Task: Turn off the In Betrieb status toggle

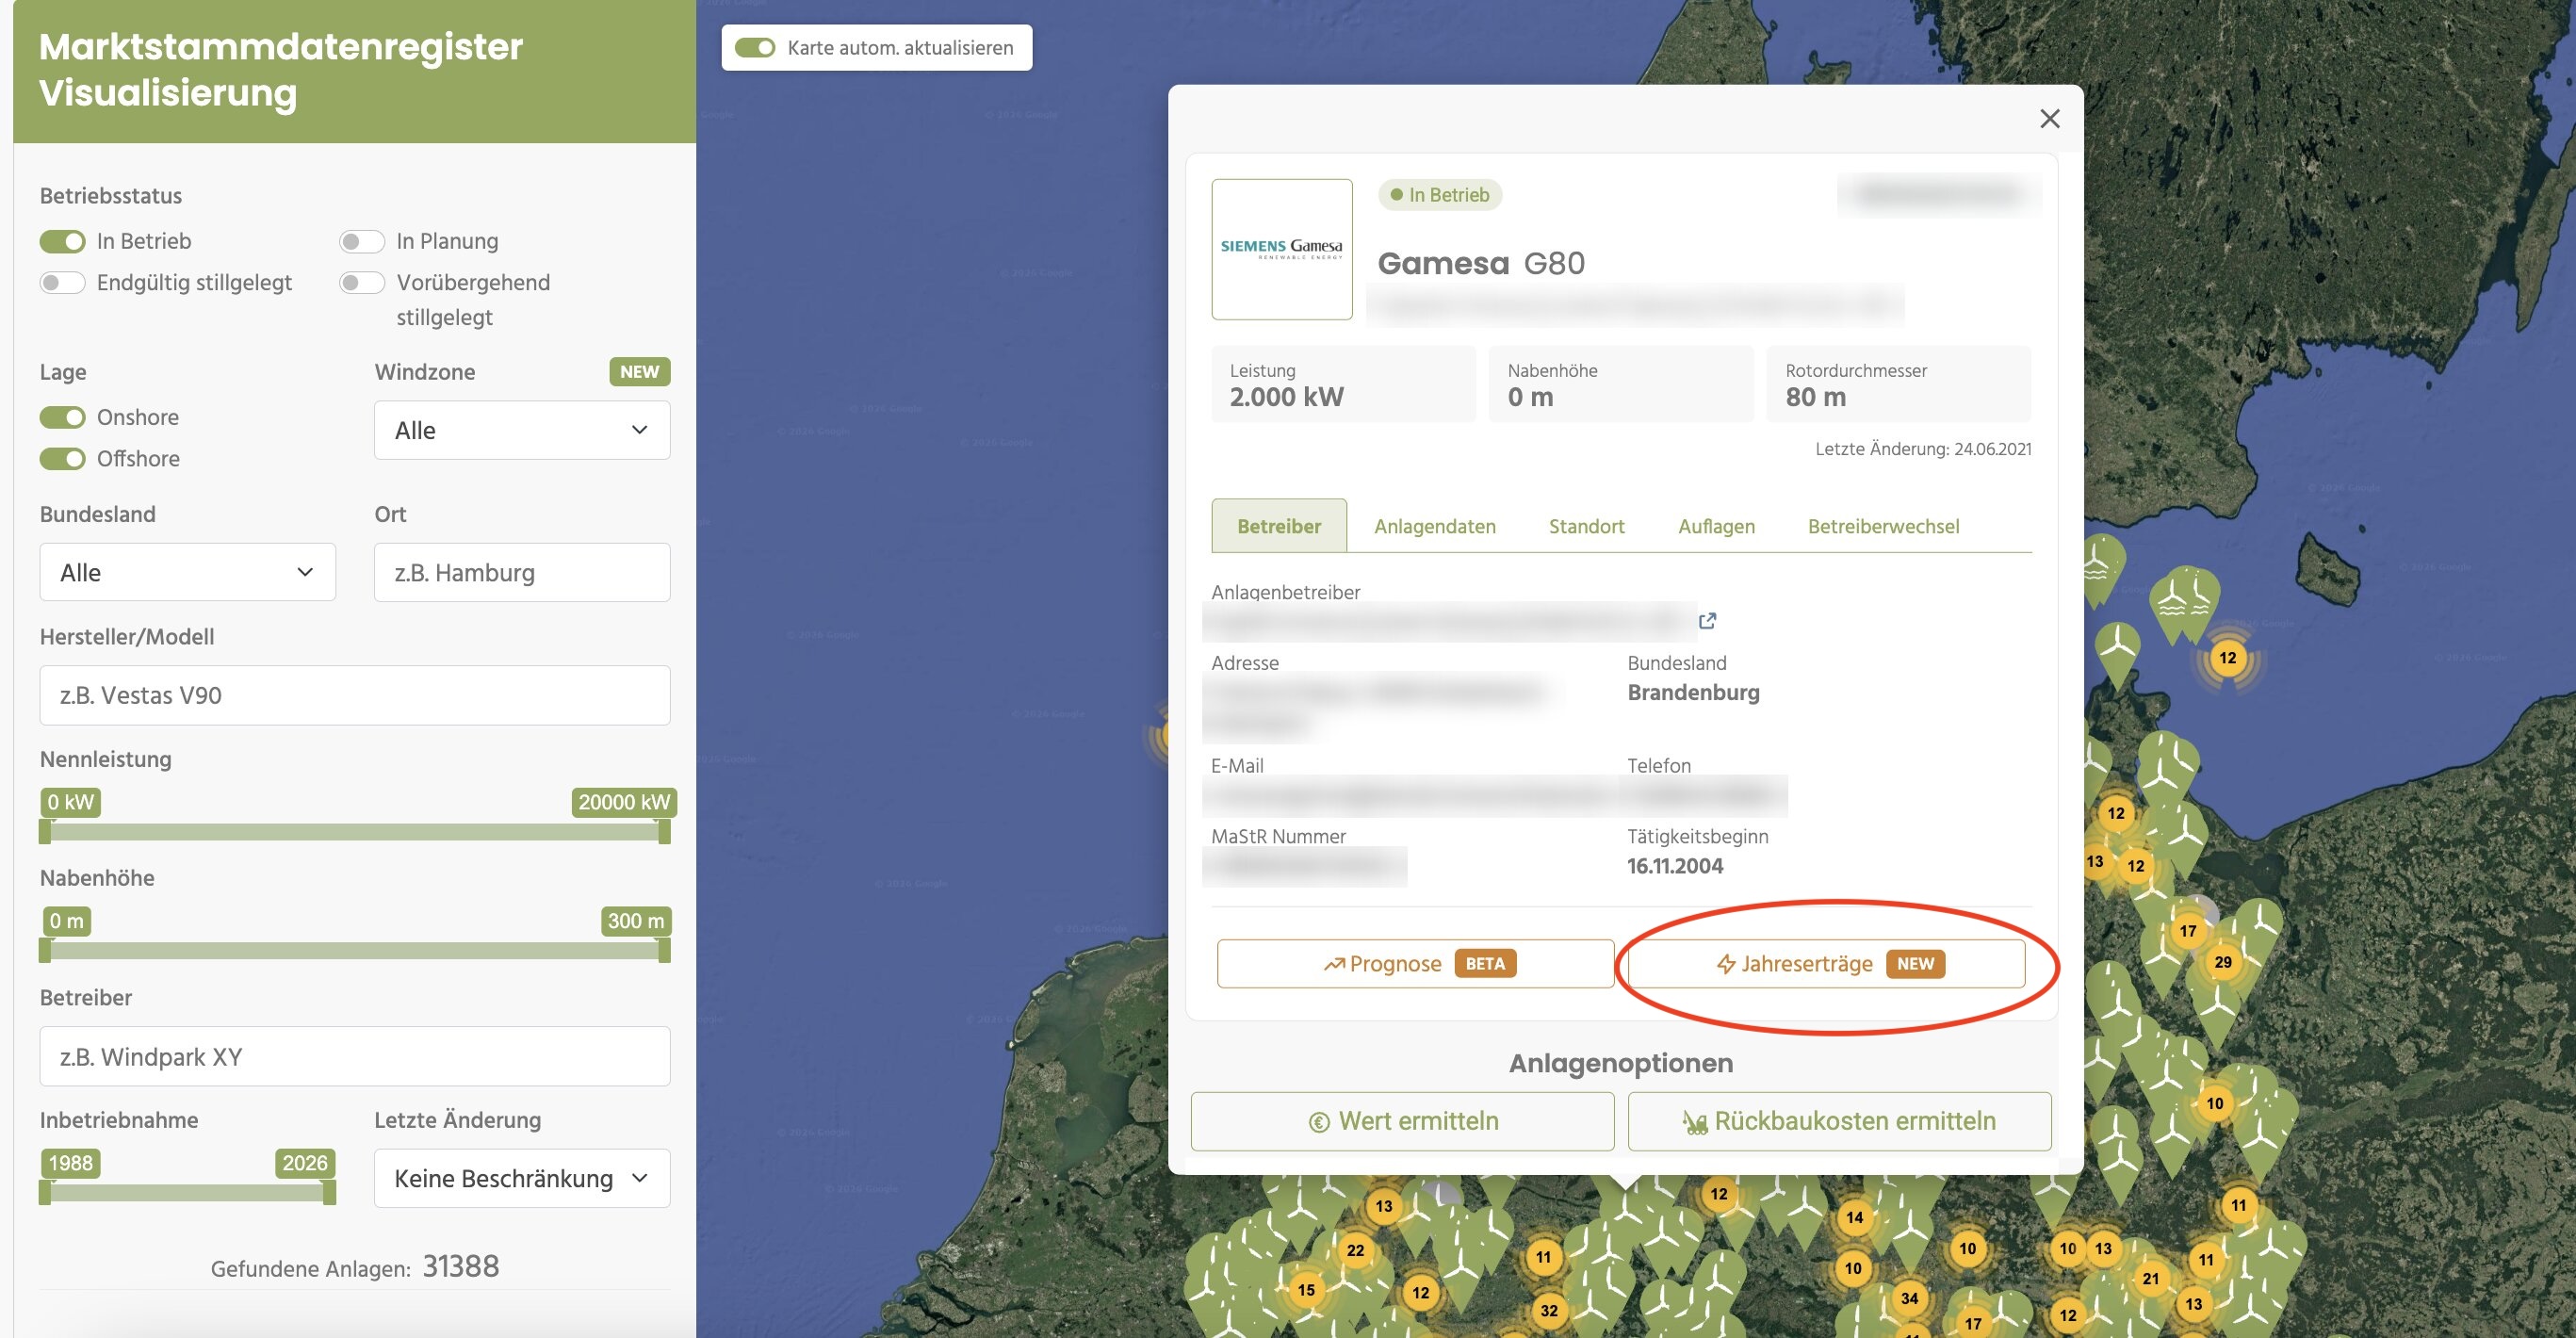Action: click(62, 241)
